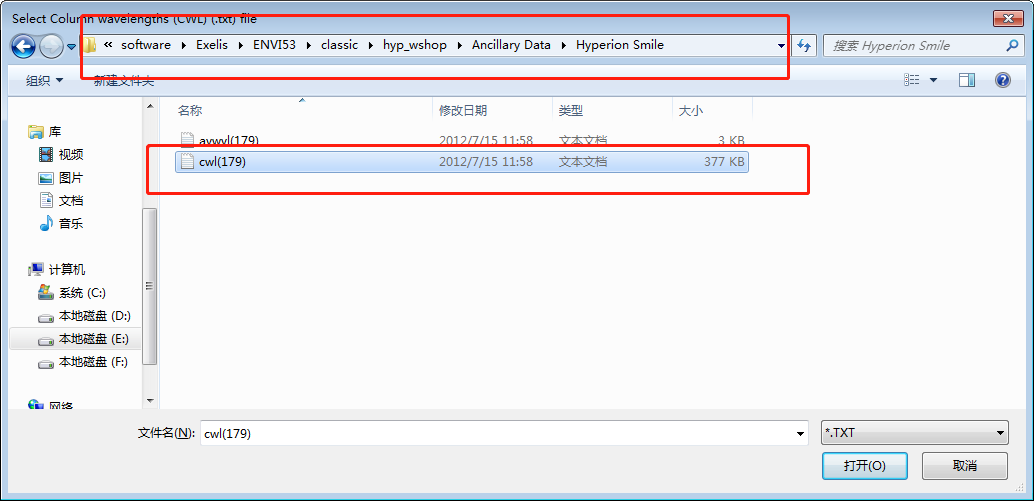Screen dimensions: 1034x501
Task: Click the 'Exelis' breadcrumb segment
Action: click(x=212, y=45)
